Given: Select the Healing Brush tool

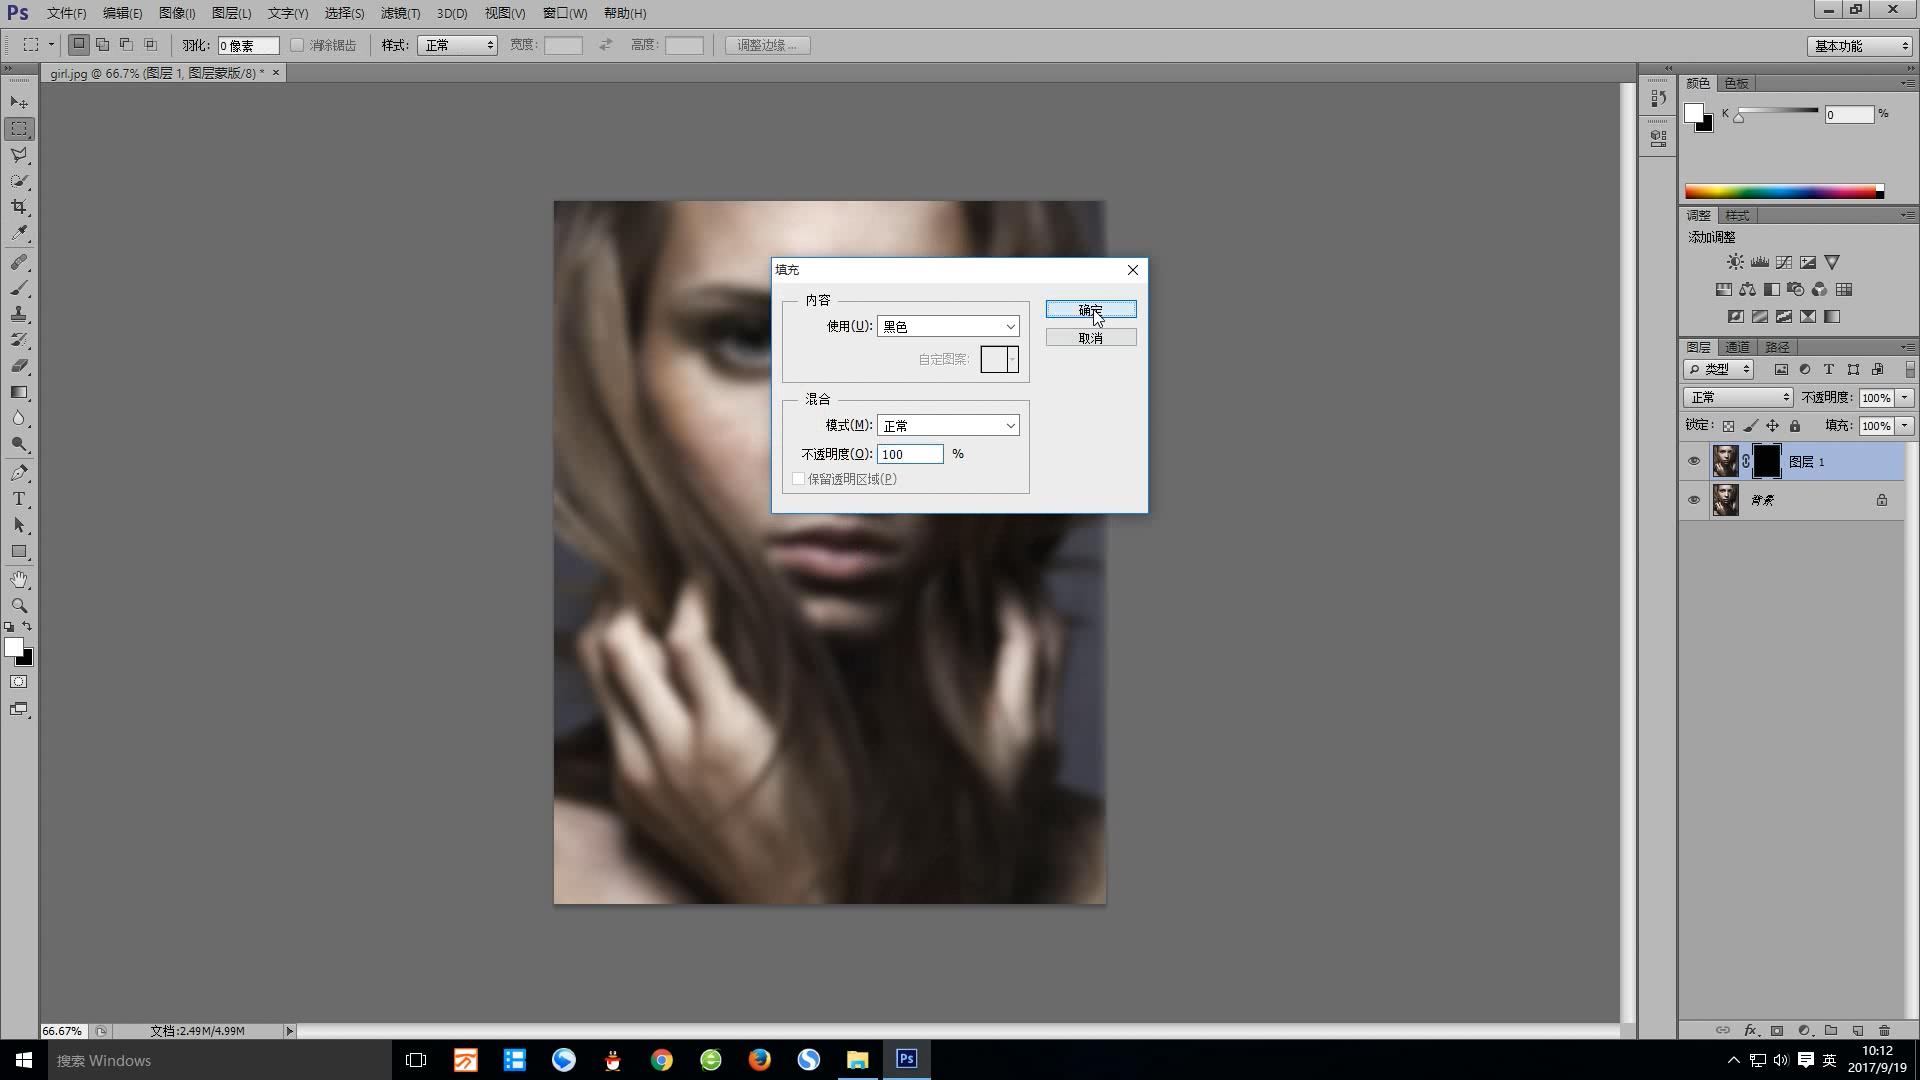Looking at the screenshot, I should pyautogui.click(x=19, y=262).
